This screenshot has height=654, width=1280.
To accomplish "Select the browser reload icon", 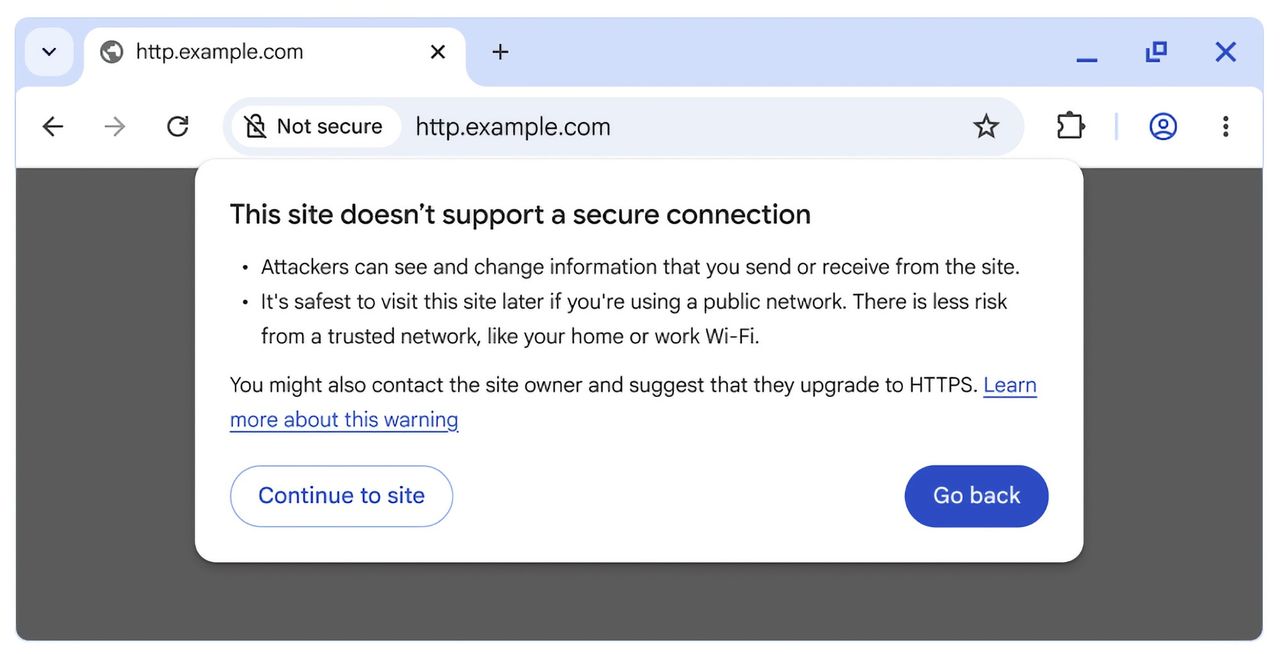I will 177,126.
